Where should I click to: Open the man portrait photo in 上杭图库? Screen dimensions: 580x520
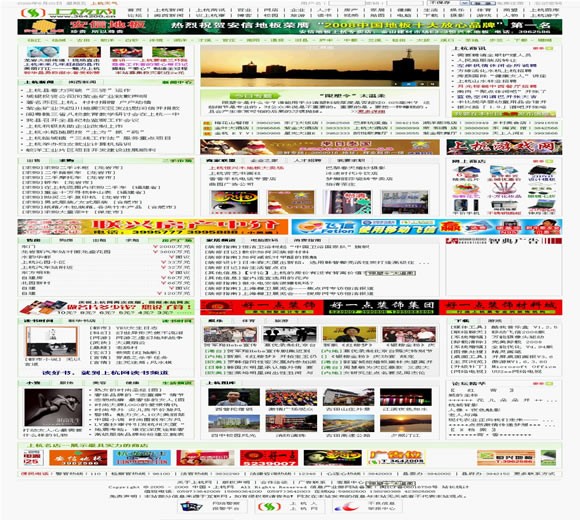click(234, 397)
